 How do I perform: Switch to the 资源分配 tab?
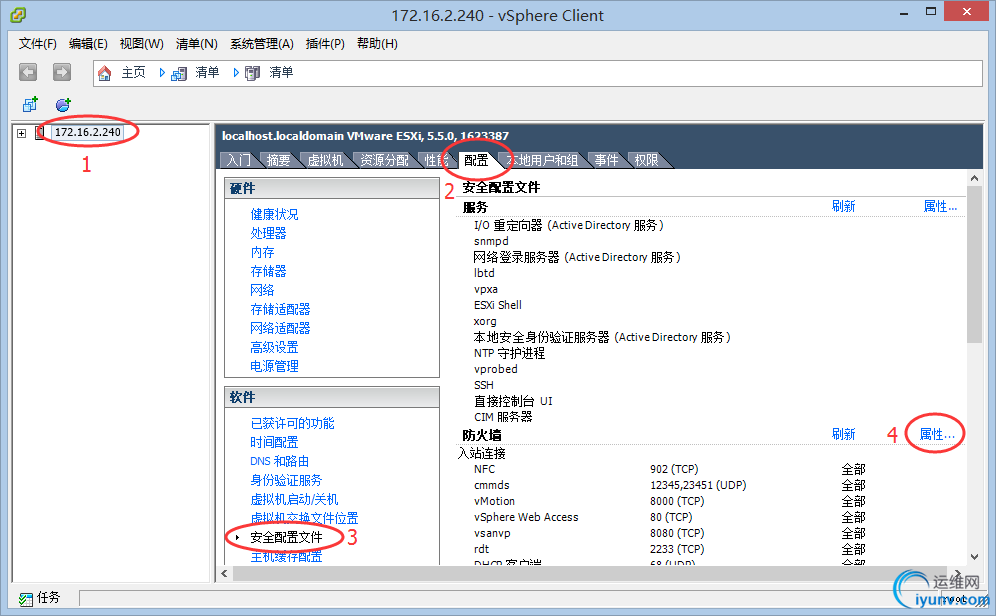pos(384,160)
